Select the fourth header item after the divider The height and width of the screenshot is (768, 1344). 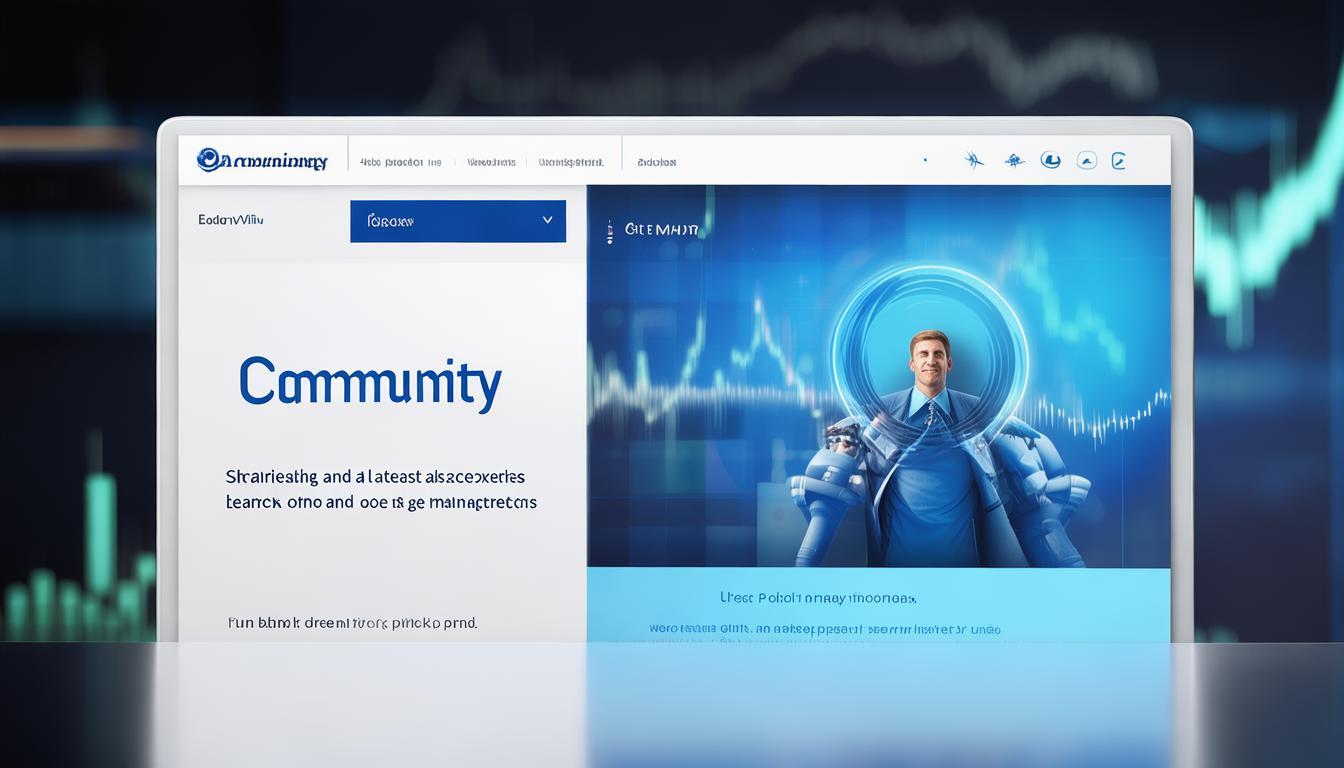click(657, 162)
